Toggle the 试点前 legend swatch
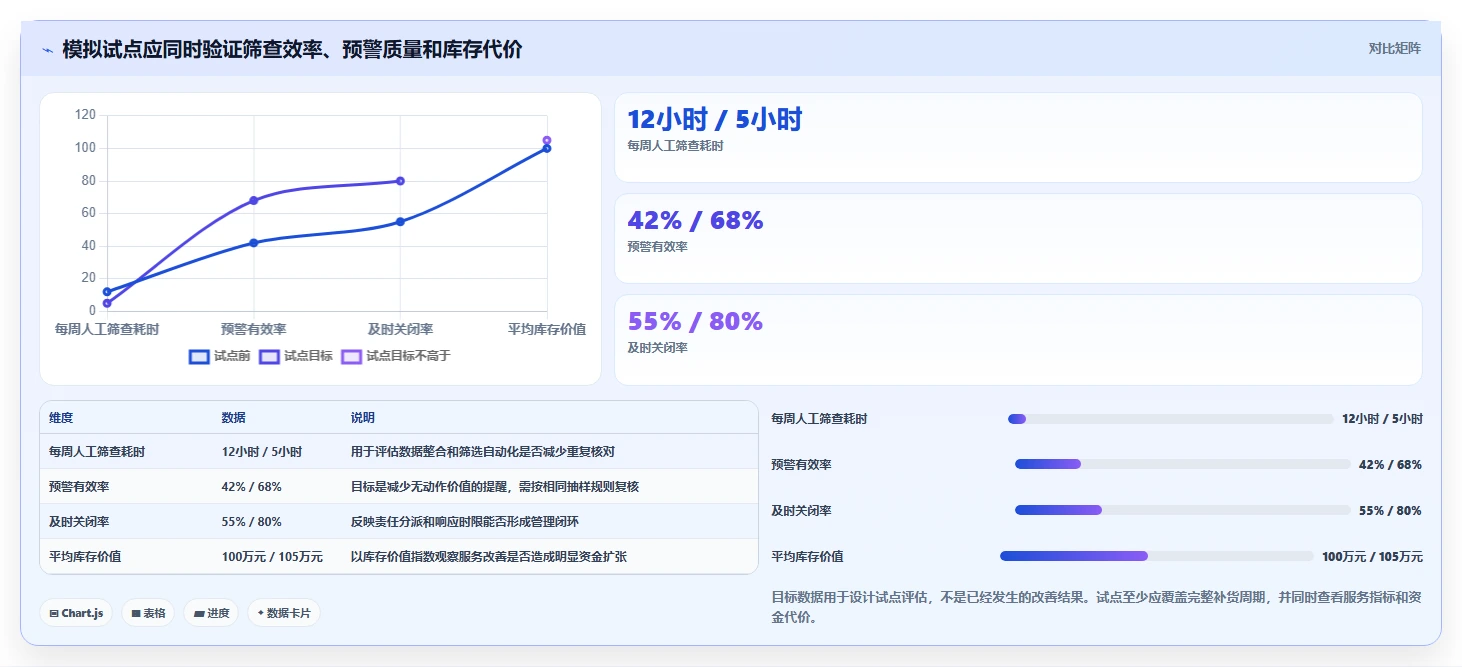The width and height of the screenshot is (1462, 667). 199,356
